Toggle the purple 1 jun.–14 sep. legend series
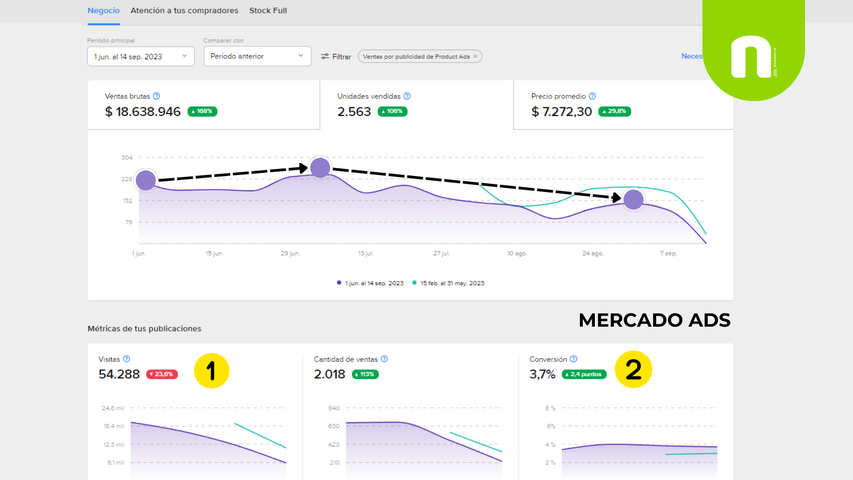 (x=370, y=283)
